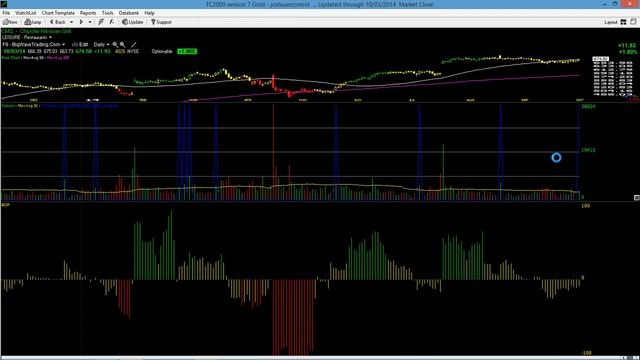Open the Layout grid icon
The width and height of the screenshot is (640, 360).
pyautogui.click(x=623, y=22)
